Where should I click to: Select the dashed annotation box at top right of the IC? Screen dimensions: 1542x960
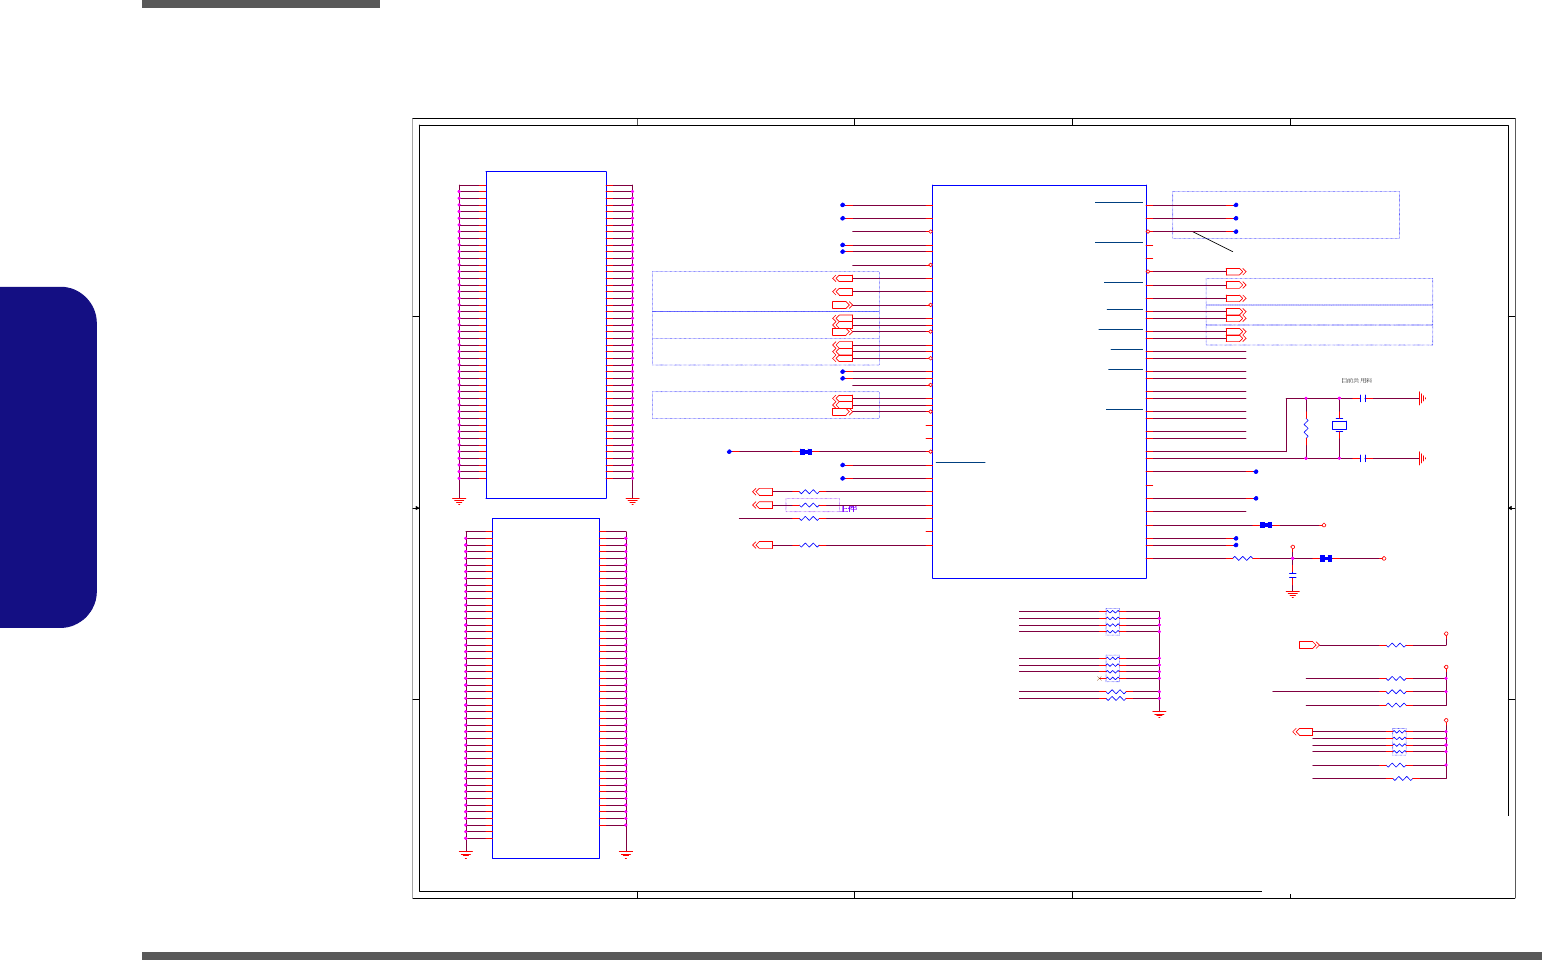(1285, 215)
